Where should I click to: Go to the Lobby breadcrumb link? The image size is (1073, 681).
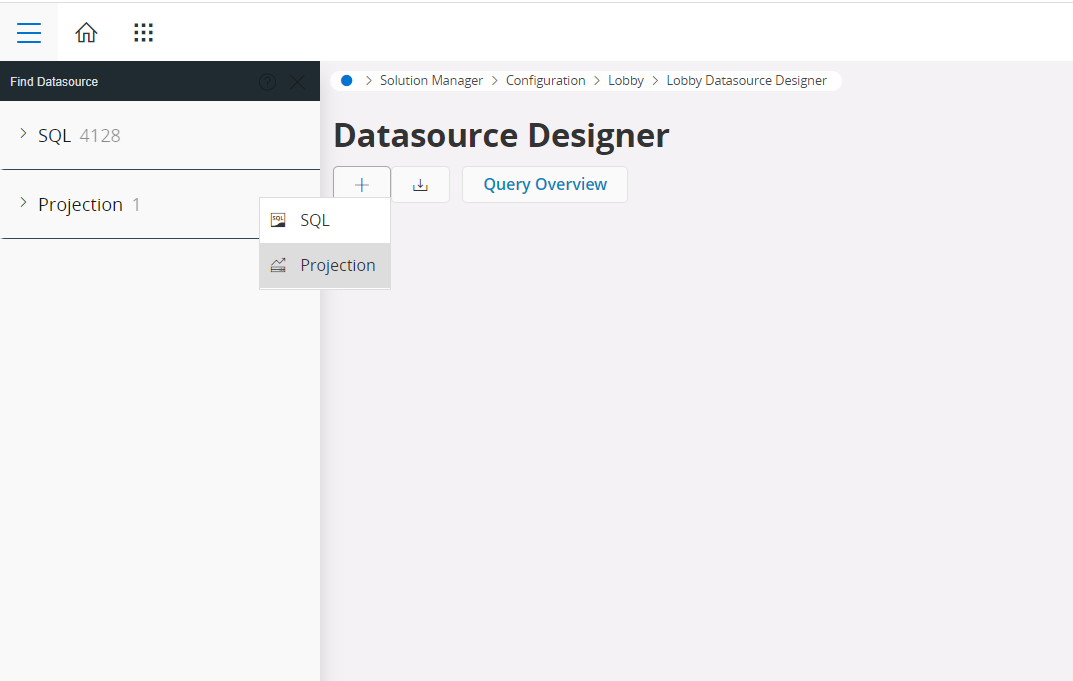click(625, 81)
